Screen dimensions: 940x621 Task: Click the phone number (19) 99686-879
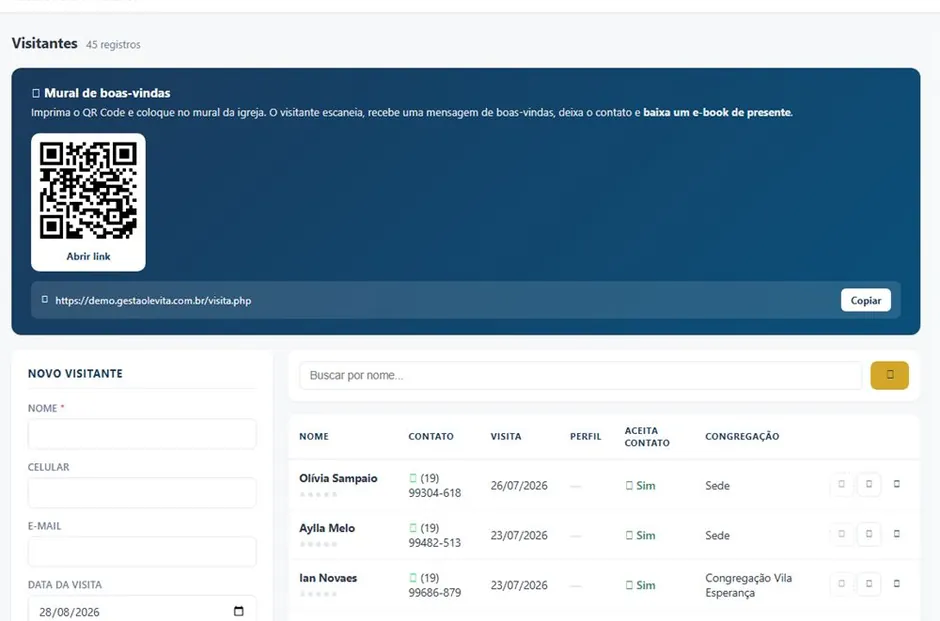435,585
